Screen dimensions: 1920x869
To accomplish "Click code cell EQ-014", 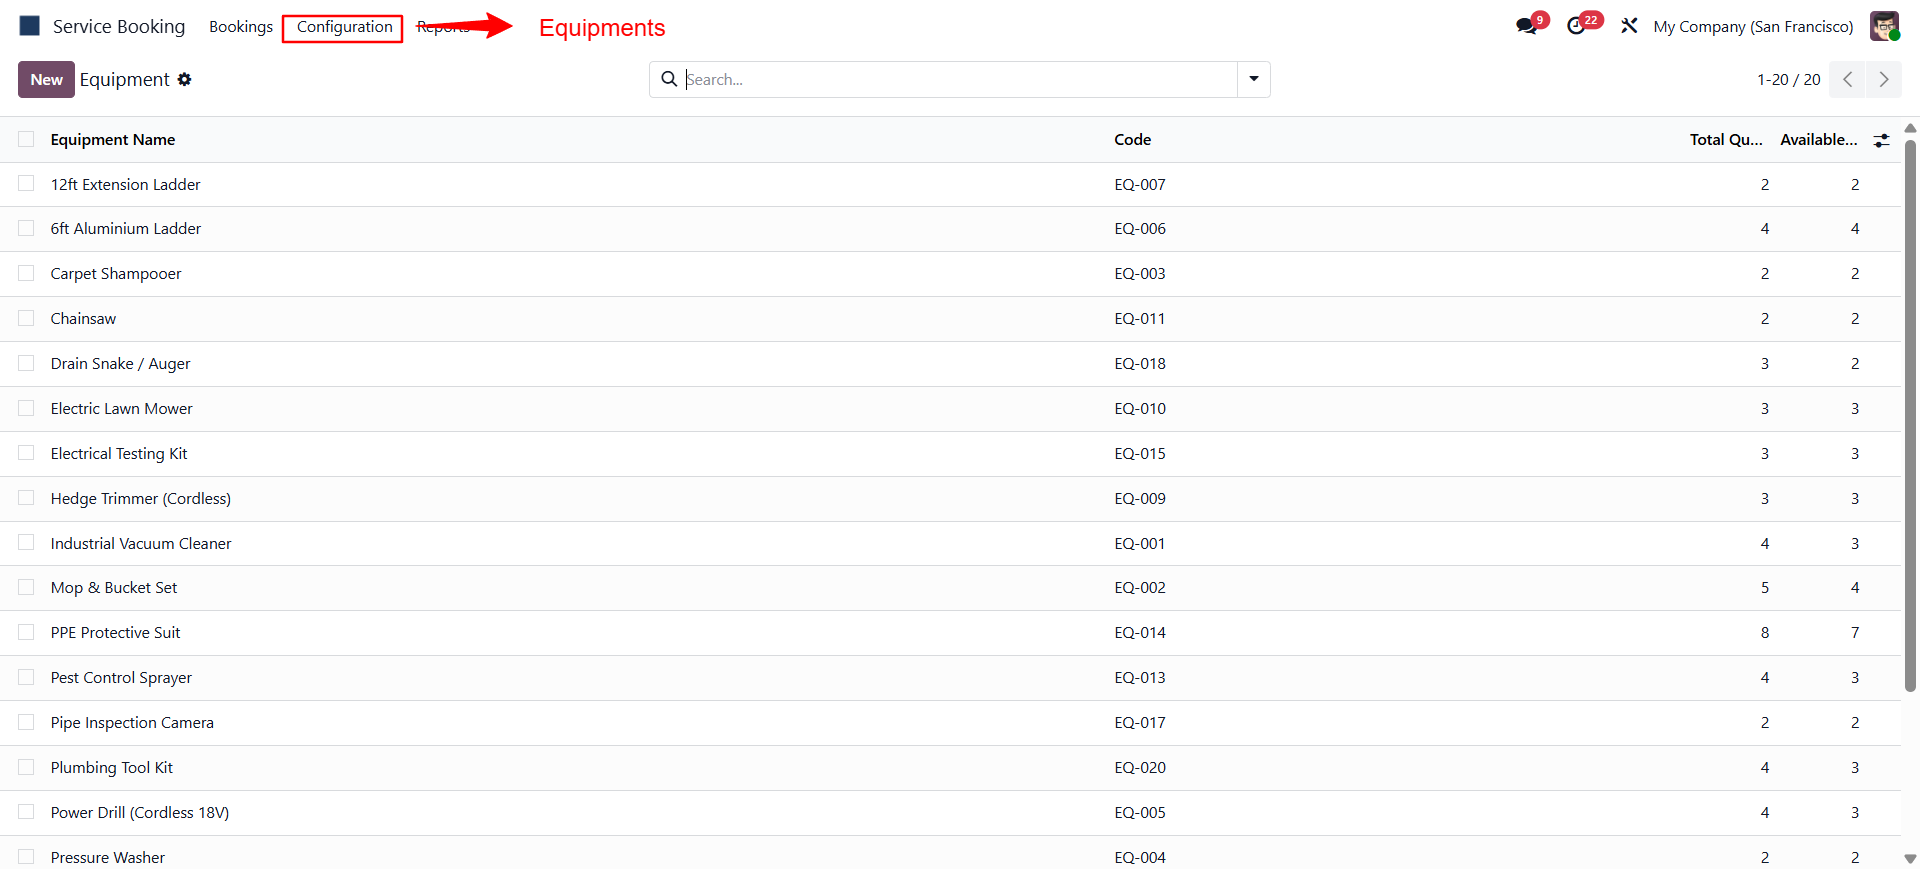I will tap(1140, 633).
